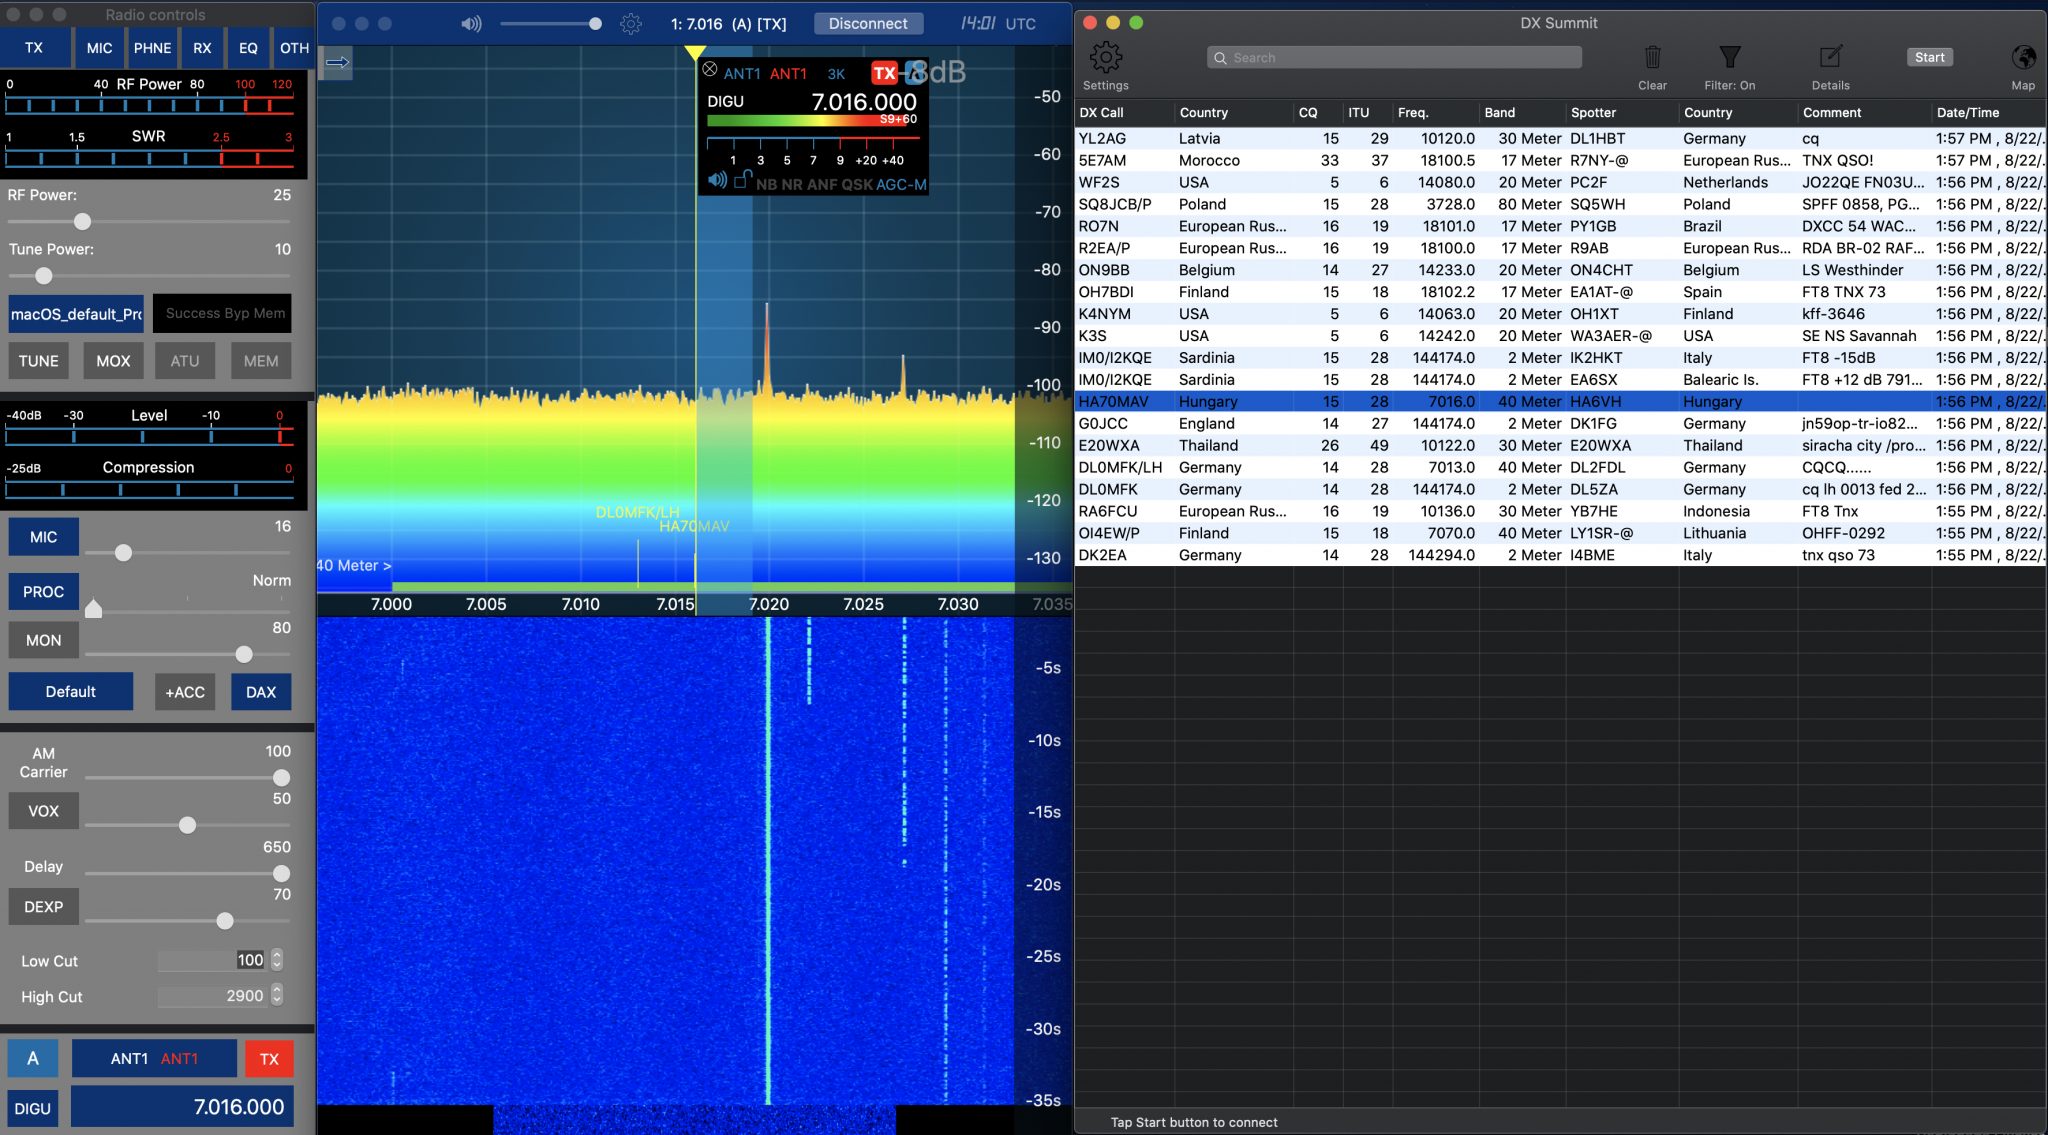
Task: Switch to the PHNE tab
Action: tap(153, 48)
